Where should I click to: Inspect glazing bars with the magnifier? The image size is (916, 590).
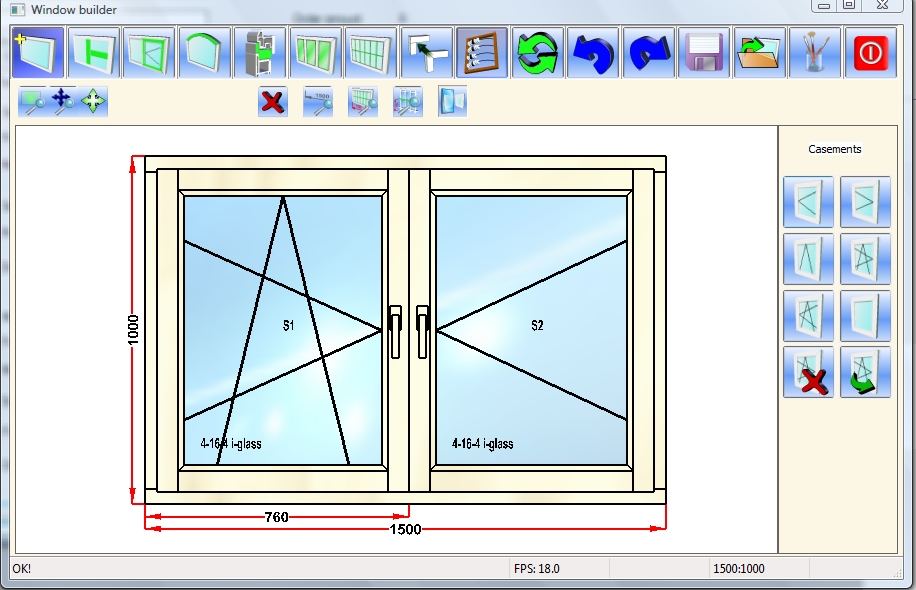click(363, 102)
